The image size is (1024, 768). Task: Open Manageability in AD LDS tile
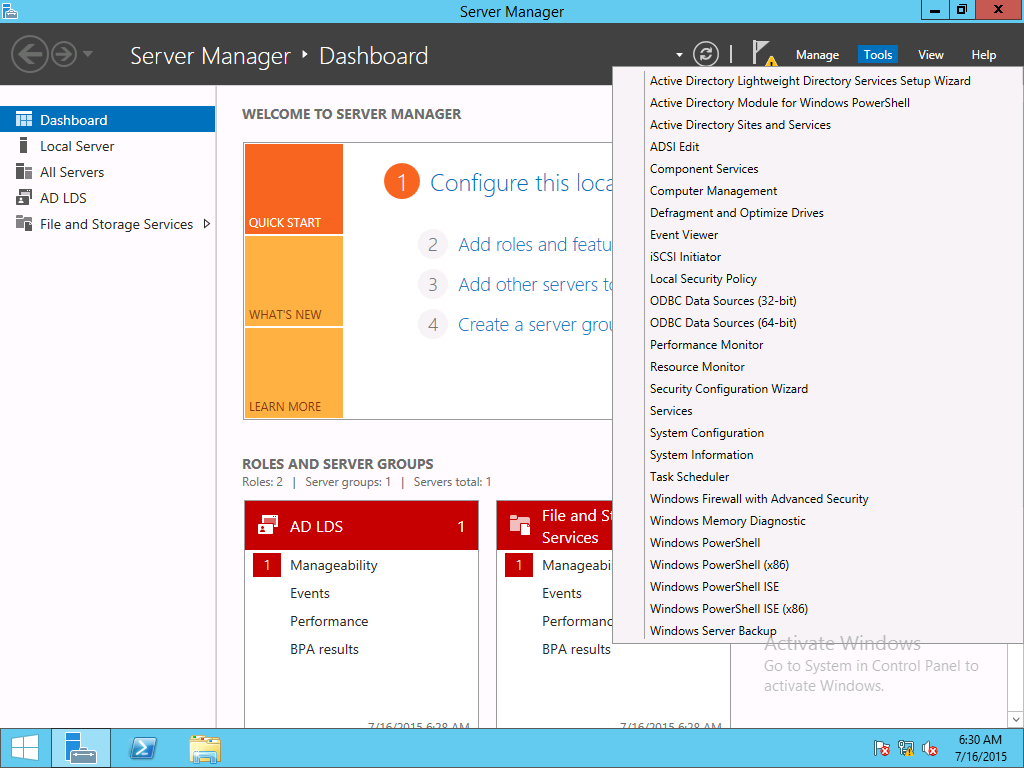pos(334,565)
